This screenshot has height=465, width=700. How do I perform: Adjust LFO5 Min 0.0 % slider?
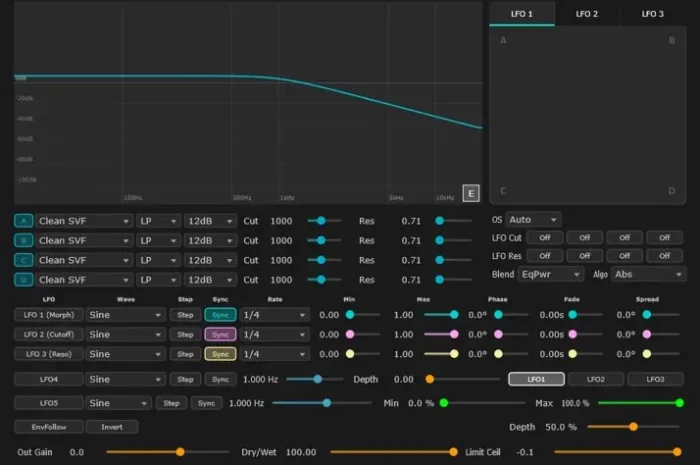click(482, 403)
